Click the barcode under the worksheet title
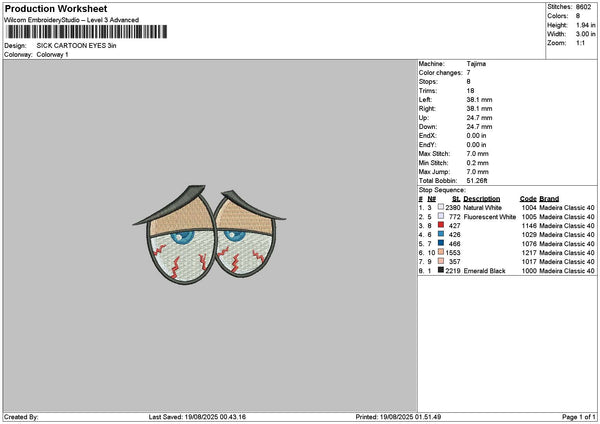600x424 pixels. click(86, 32)
